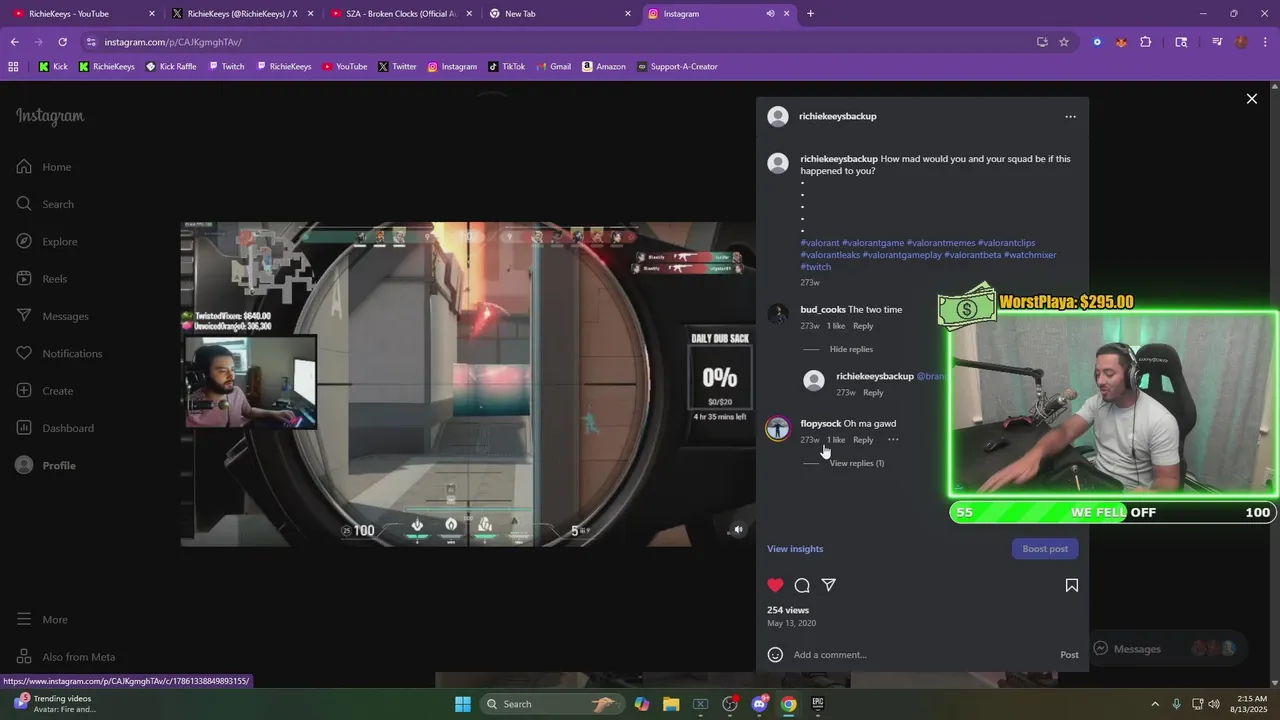Share the post with the paper plane icon
Image resolution: width=1280 pixels, height=720 pixels.
[829, 585]
